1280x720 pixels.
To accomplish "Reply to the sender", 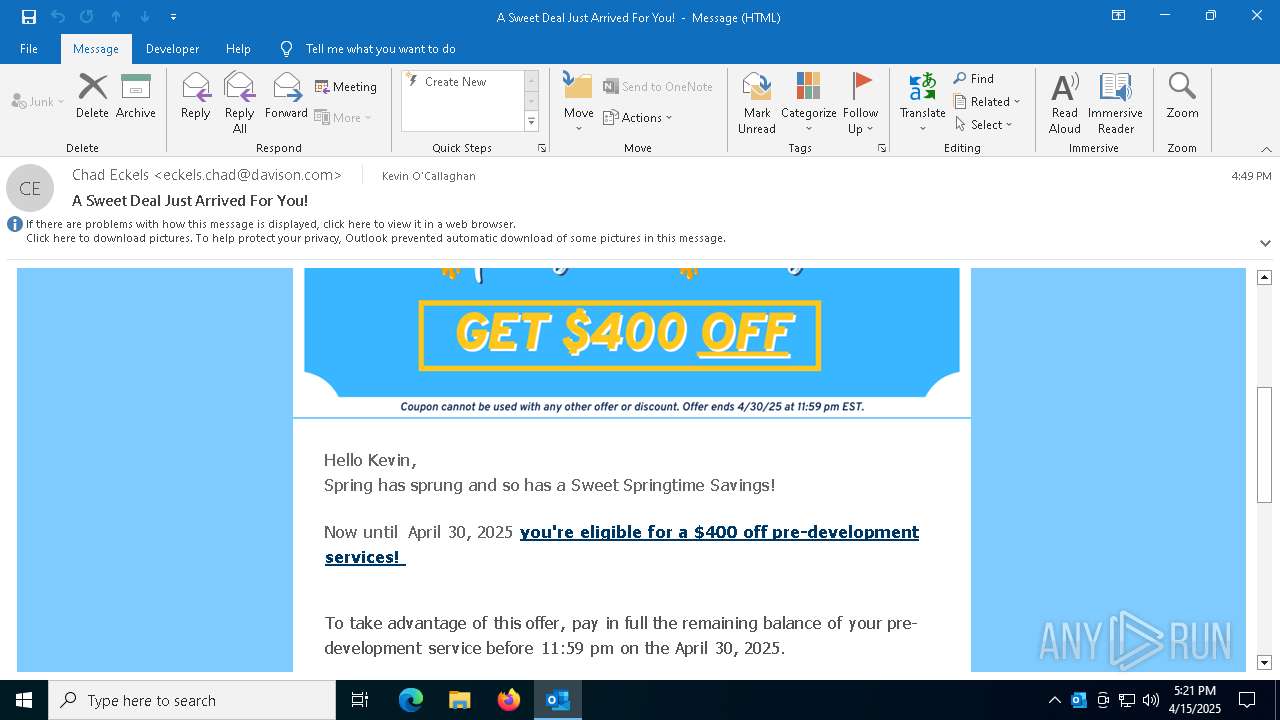I will click(196, 96).
